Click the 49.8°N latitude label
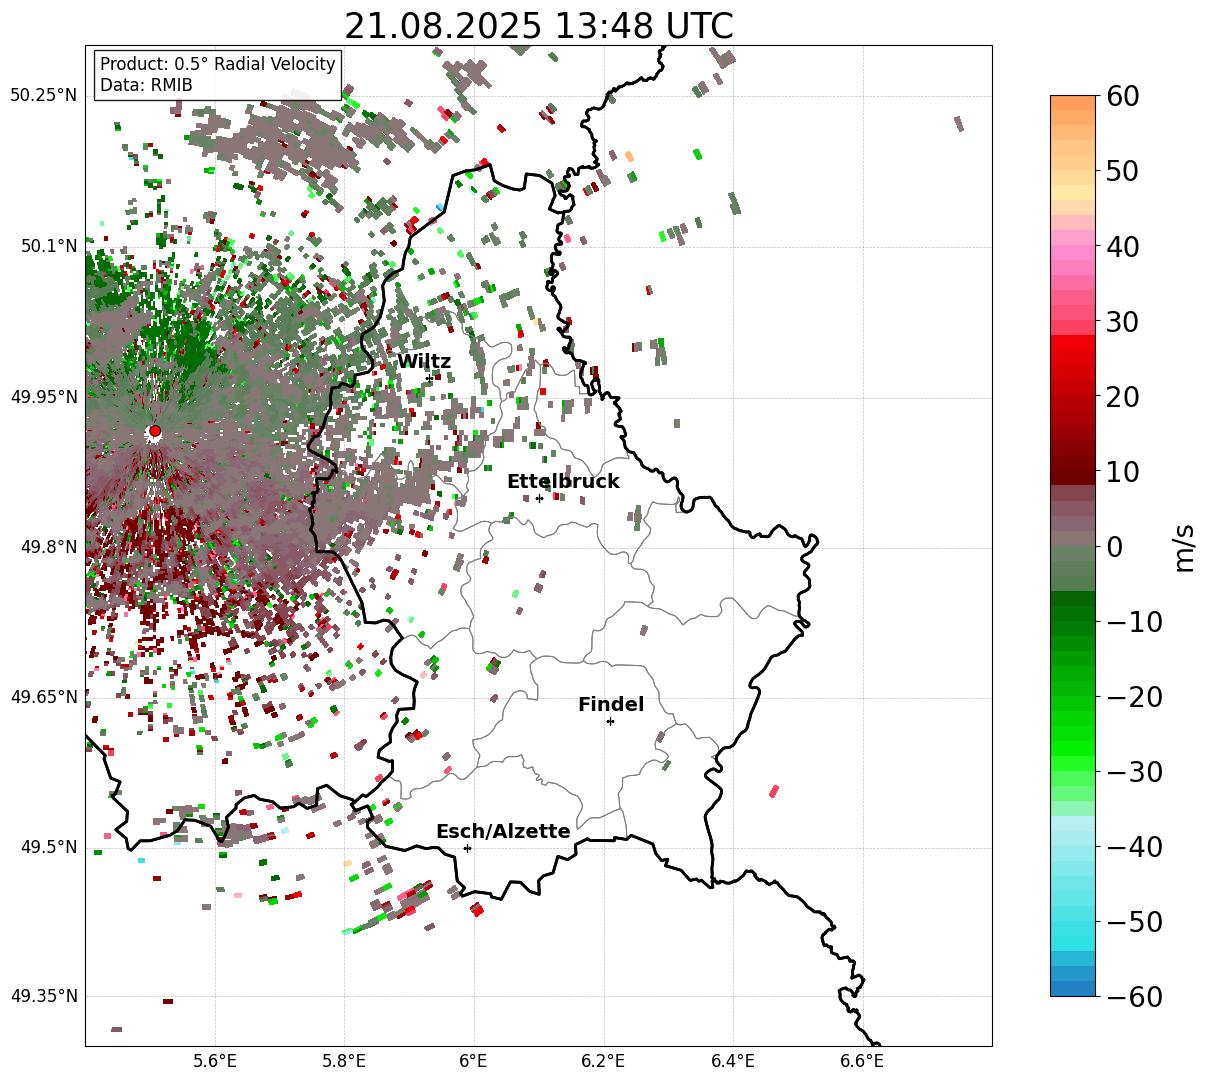1207x1081 pixels. click(x=48, y=547)
